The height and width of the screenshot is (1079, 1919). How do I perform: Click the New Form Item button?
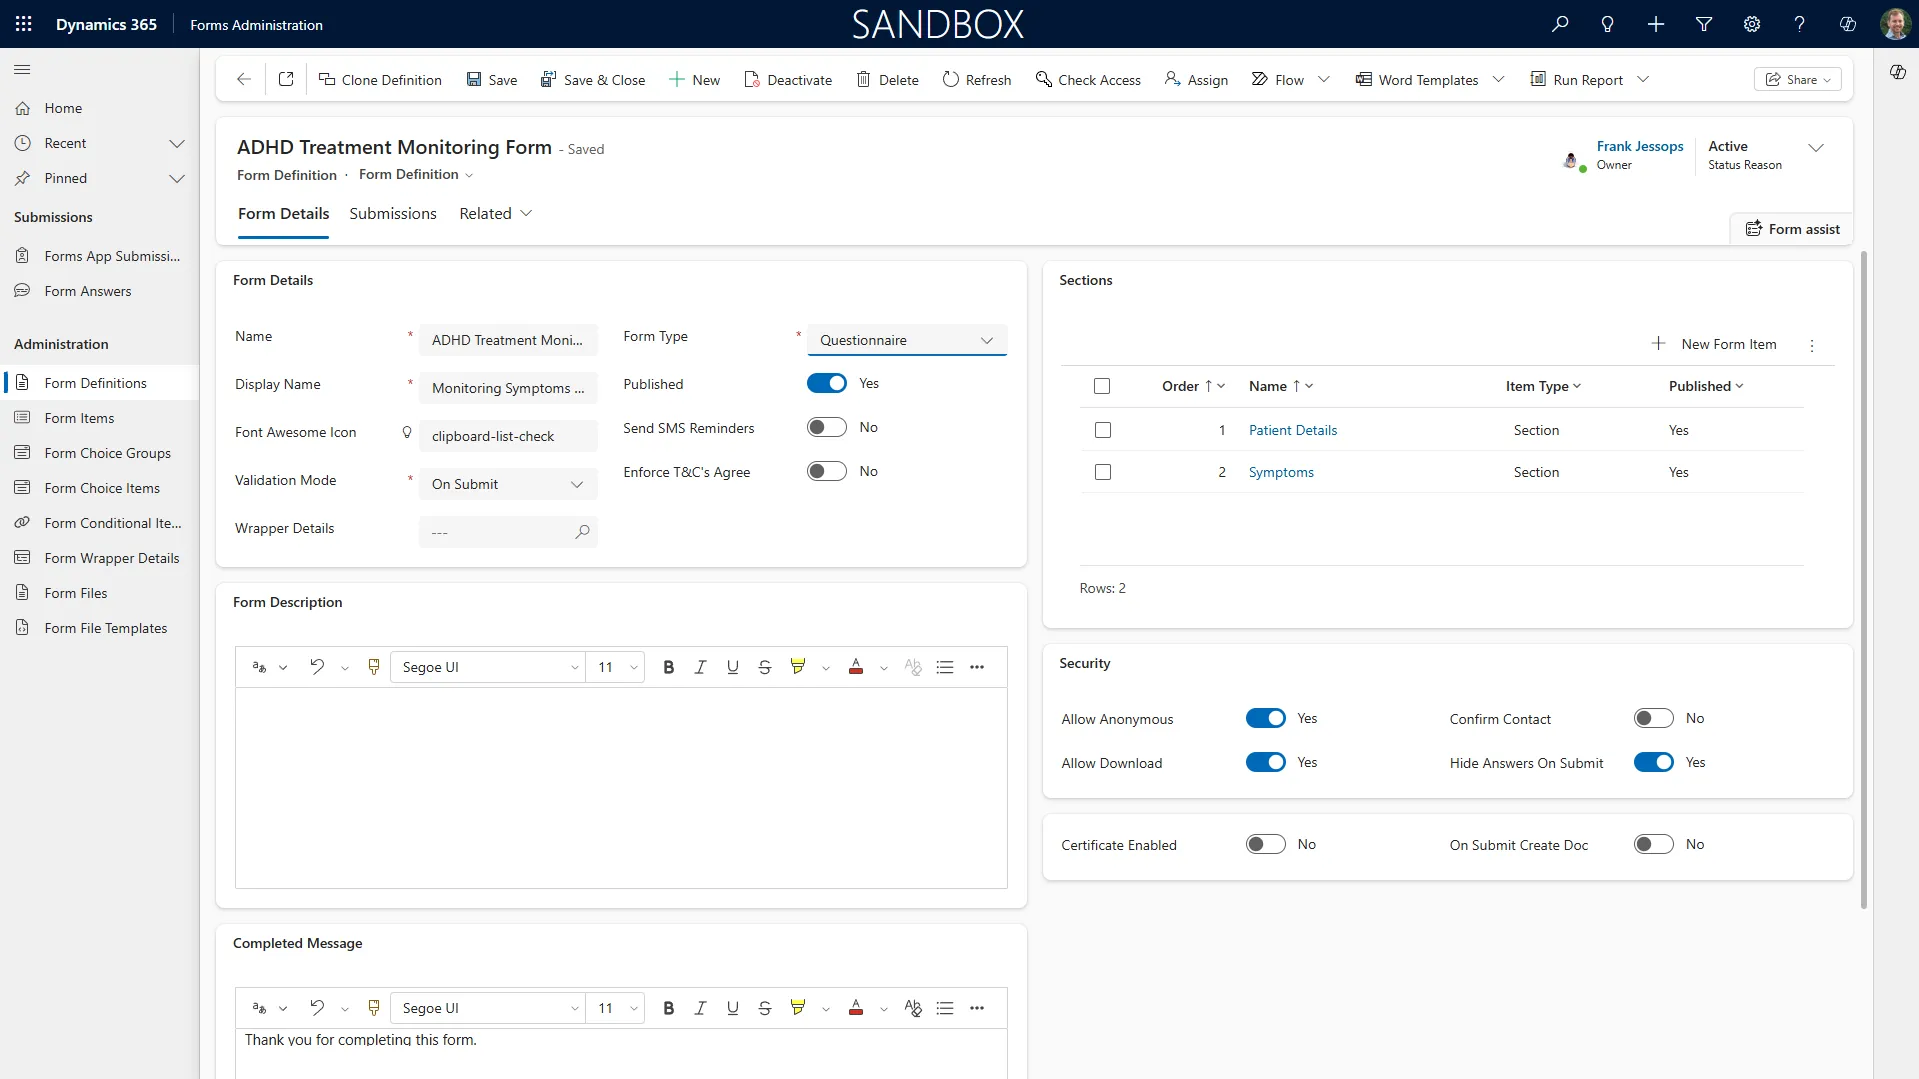point(1714,344)
